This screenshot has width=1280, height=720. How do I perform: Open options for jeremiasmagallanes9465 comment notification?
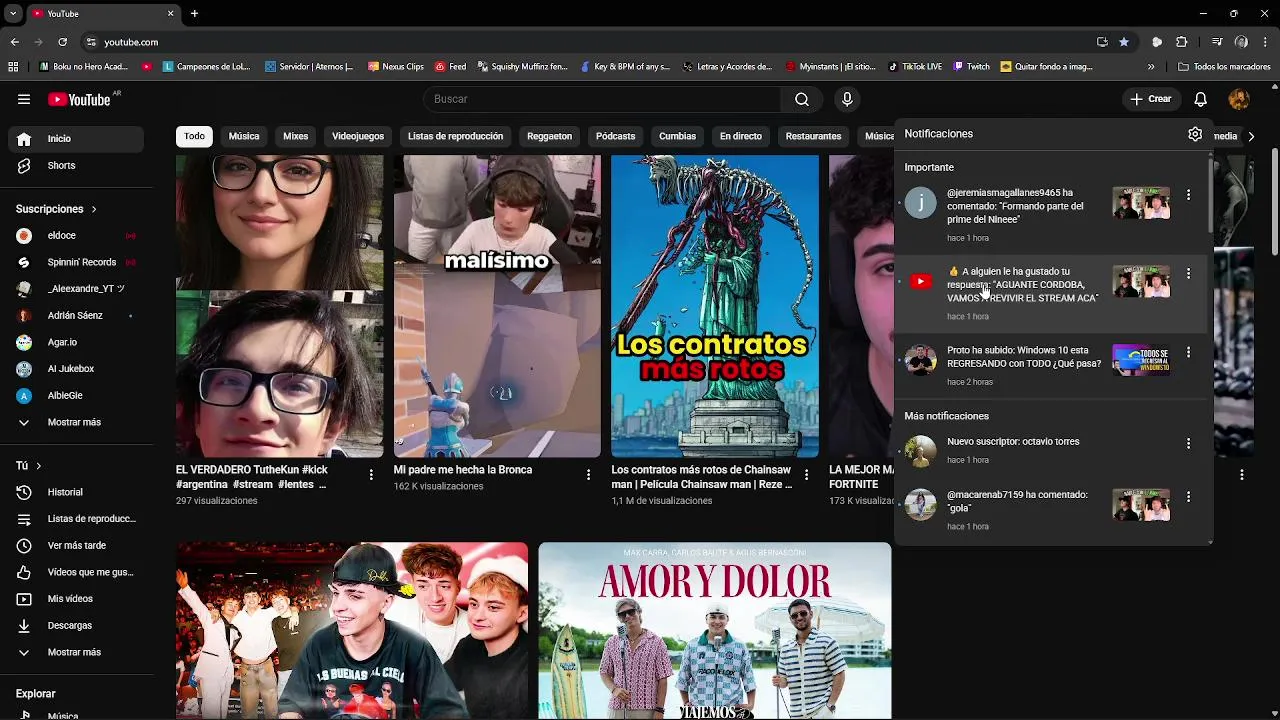pyautogui.click(x=1188, y=195)
